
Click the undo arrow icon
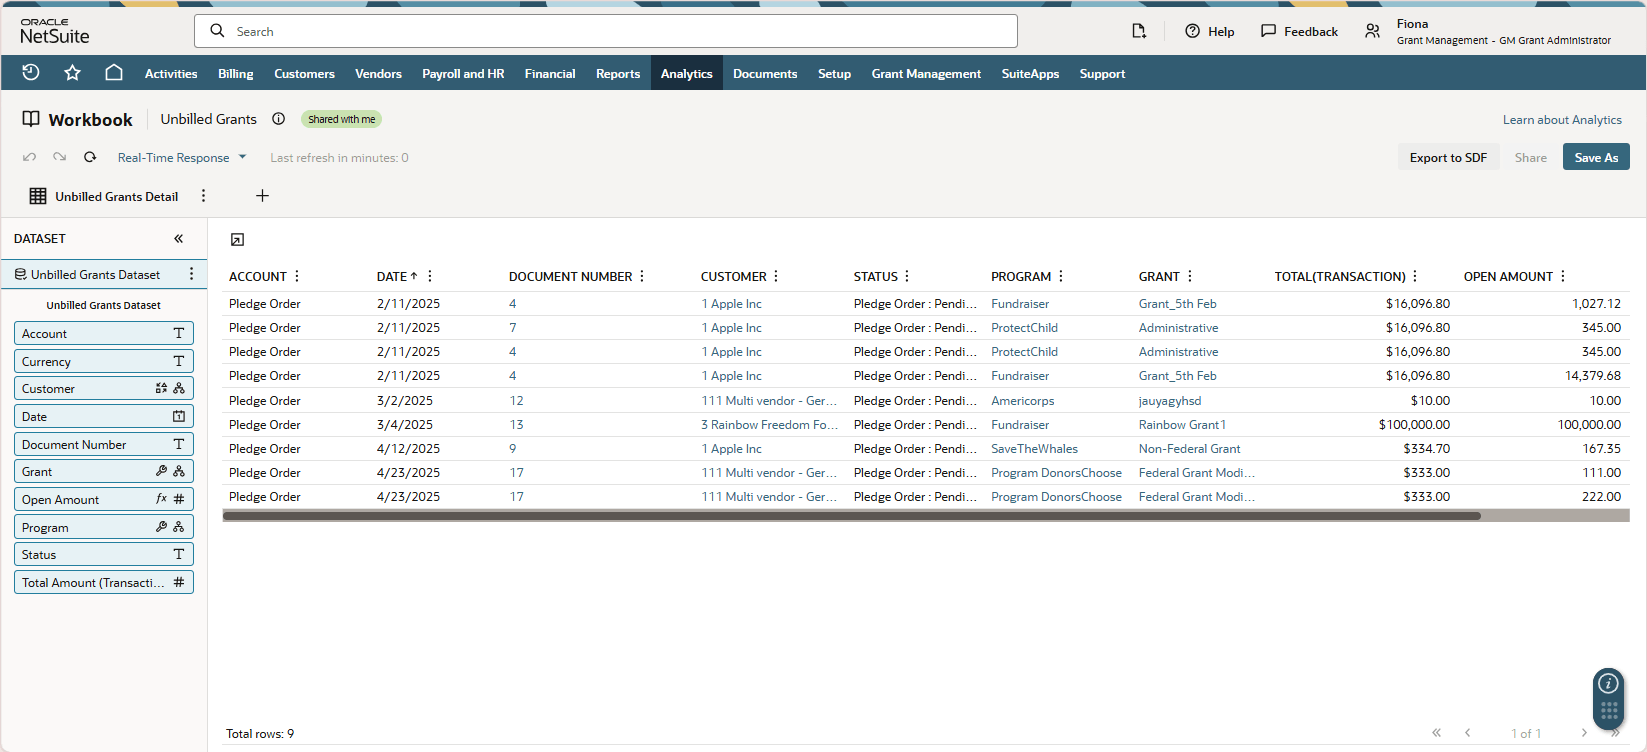click(x=30, y=157)
